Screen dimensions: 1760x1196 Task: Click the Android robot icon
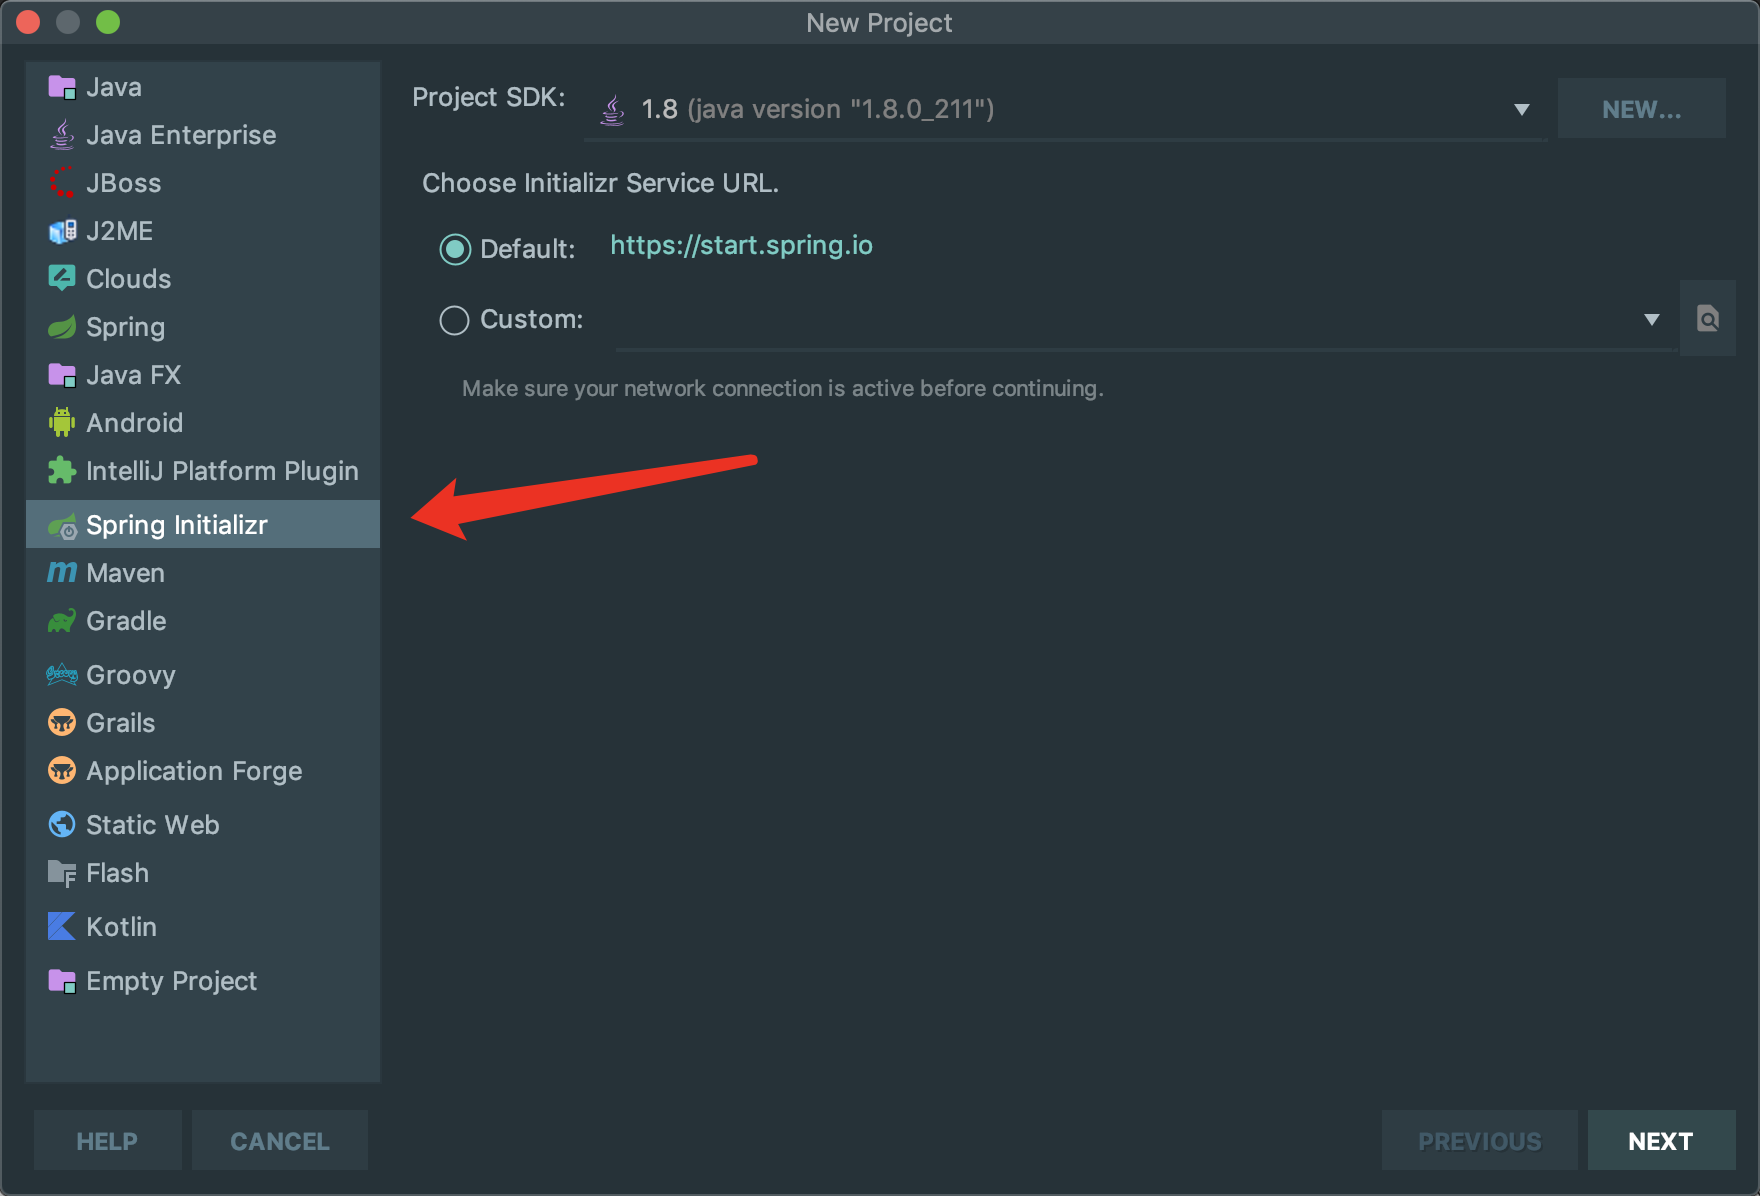point(62,423)
